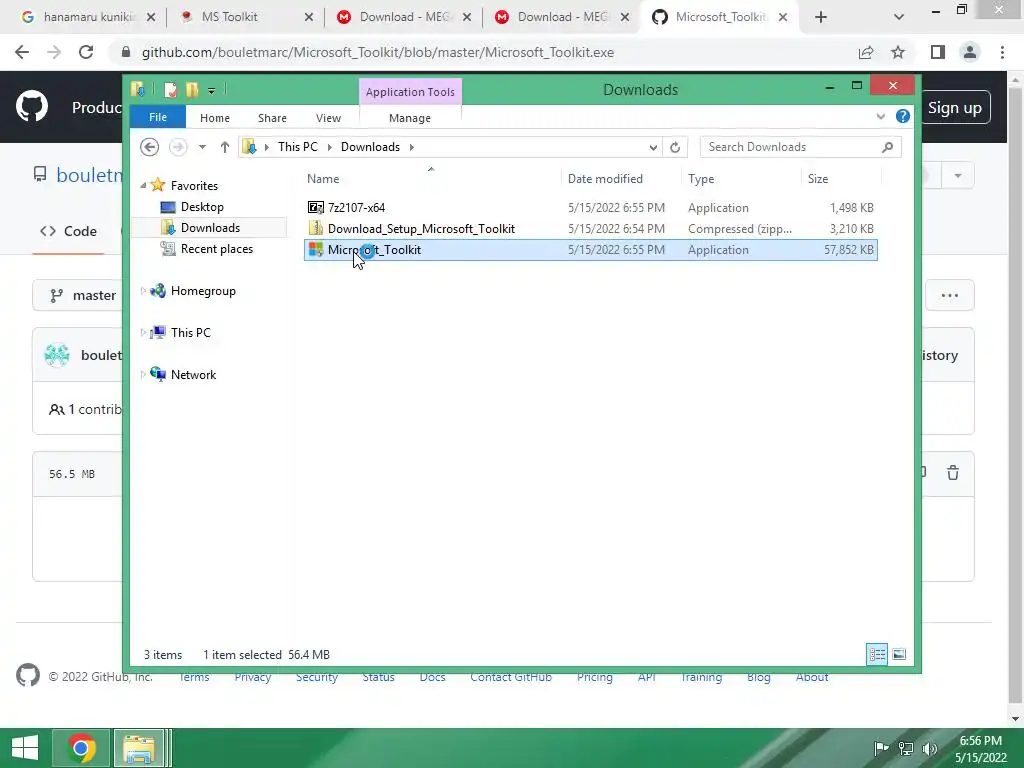Select Recent places in Favorites
Screen dimensions: 1024x768
[x=216, y=249]
